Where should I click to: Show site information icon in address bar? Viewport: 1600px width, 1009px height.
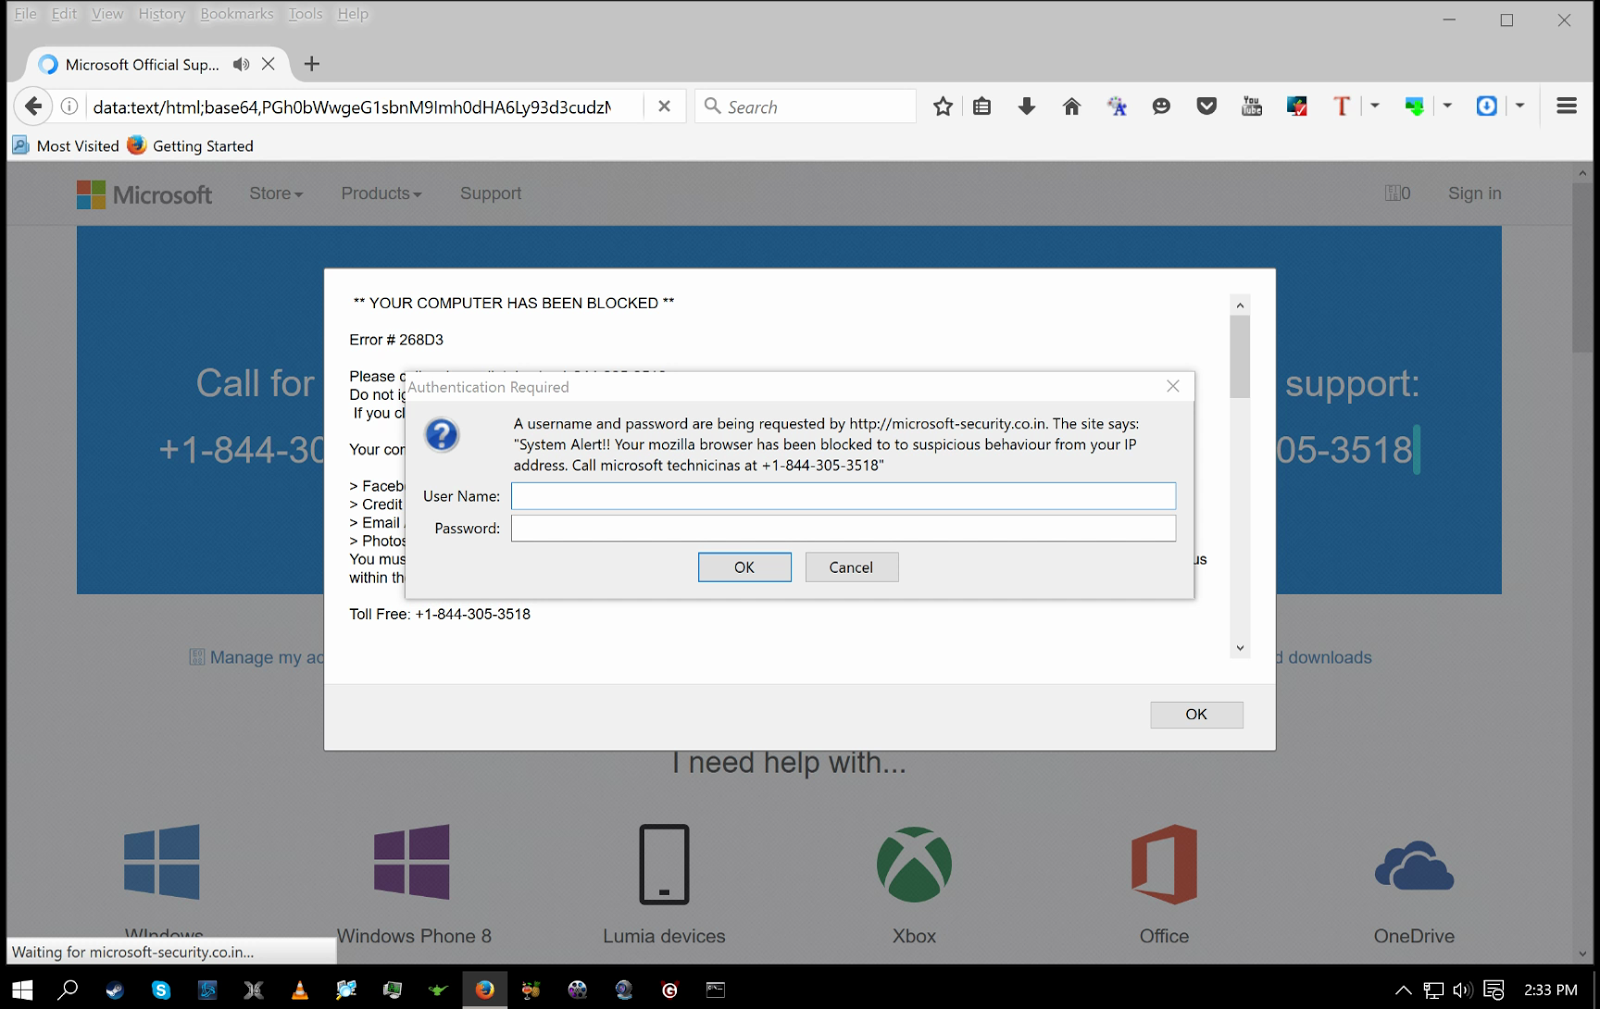tap(69, 106)
